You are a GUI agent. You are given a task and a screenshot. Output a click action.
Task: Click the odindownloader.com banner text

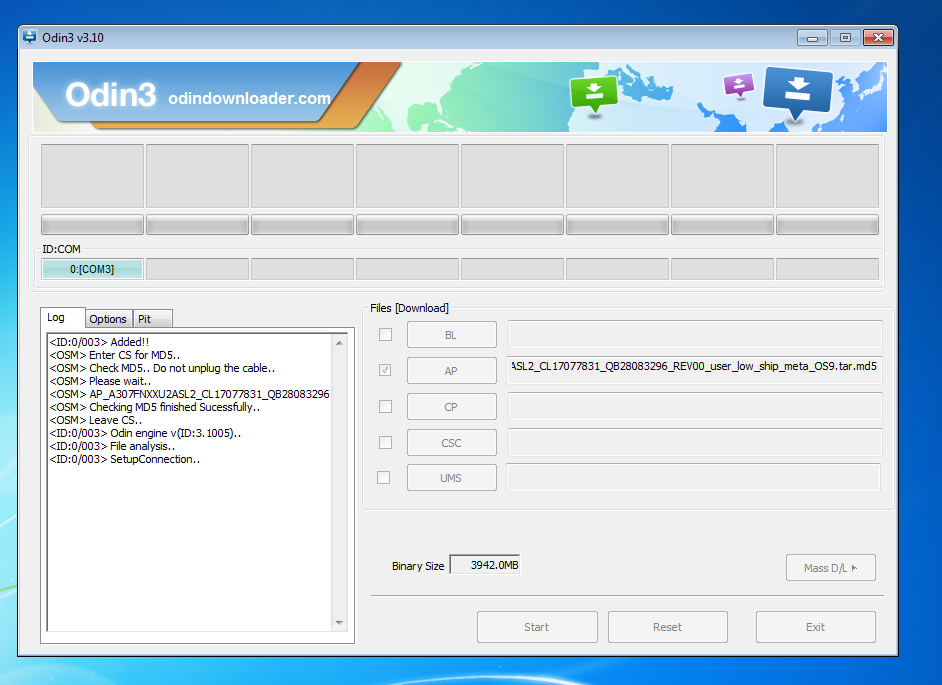(x=249, y=98)
